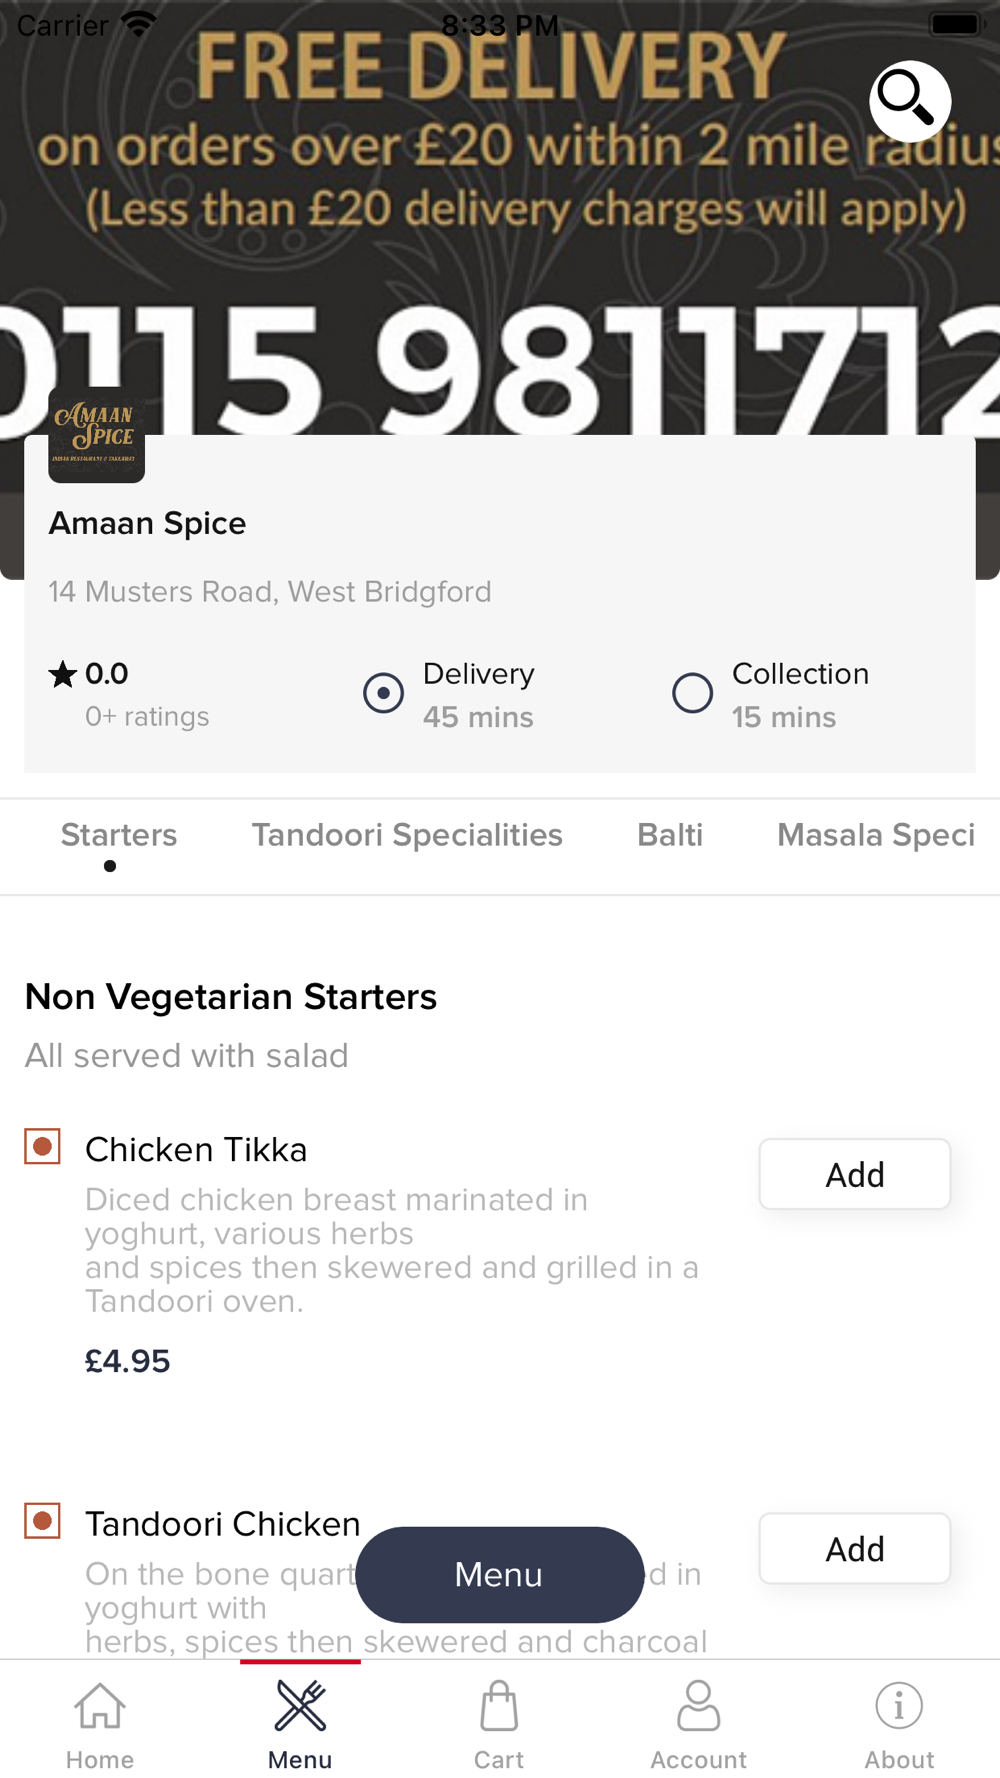The image size is (1000, 1778).
Task: Tap the rating star icon
Action: [x=62, y=675]
